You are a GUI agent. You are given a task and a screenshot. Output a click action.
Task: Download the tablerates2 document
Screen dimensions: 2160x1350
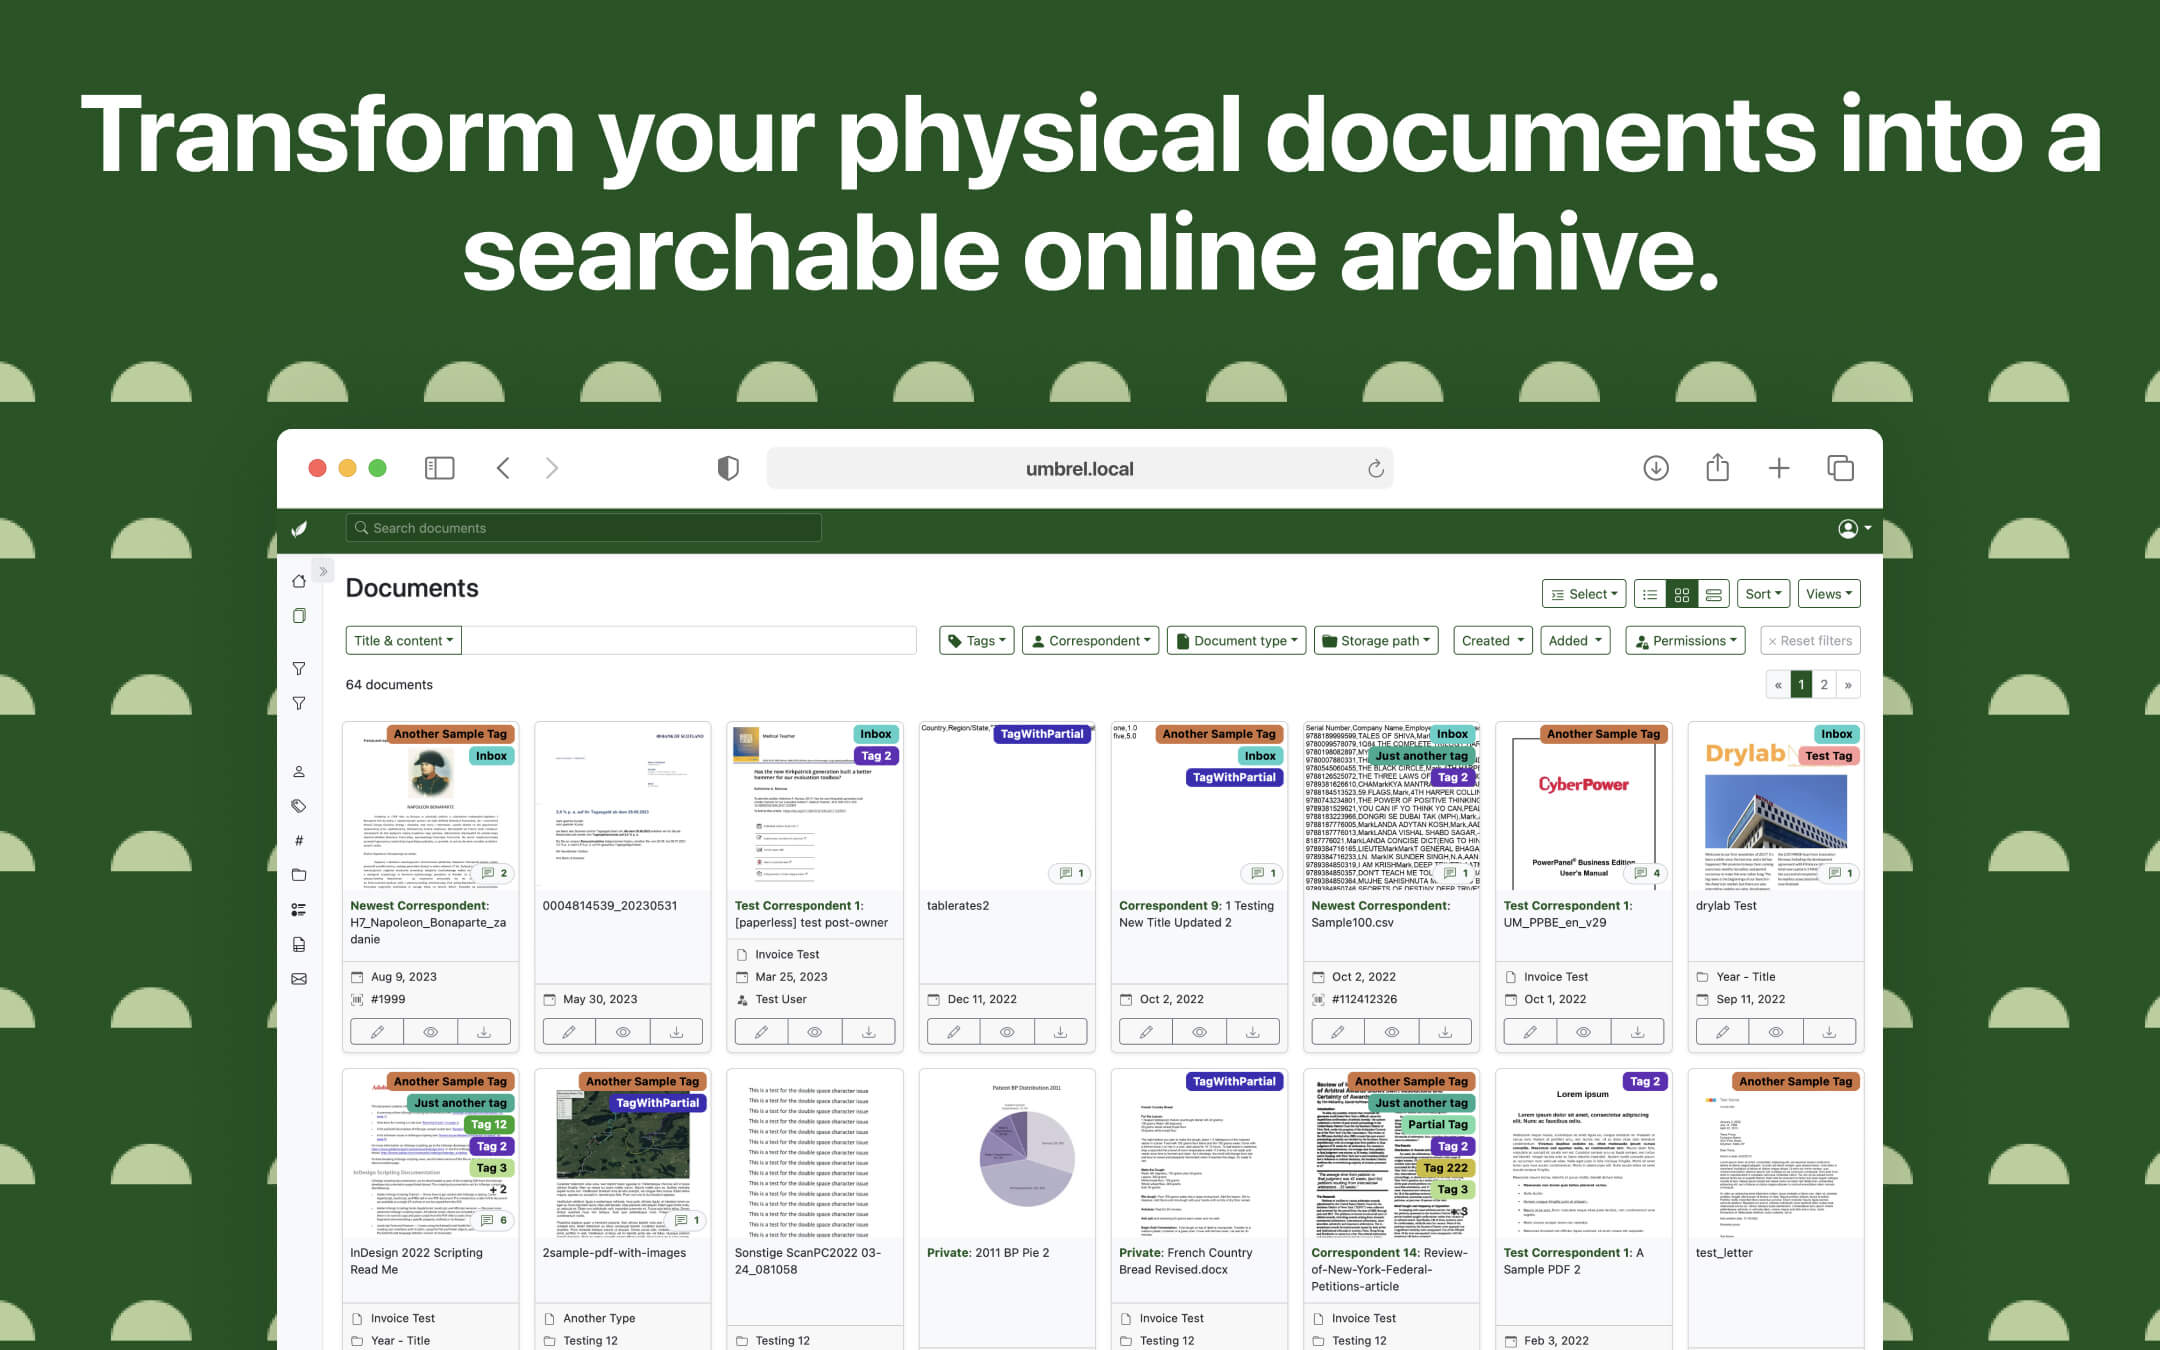coord(1061,1031)
